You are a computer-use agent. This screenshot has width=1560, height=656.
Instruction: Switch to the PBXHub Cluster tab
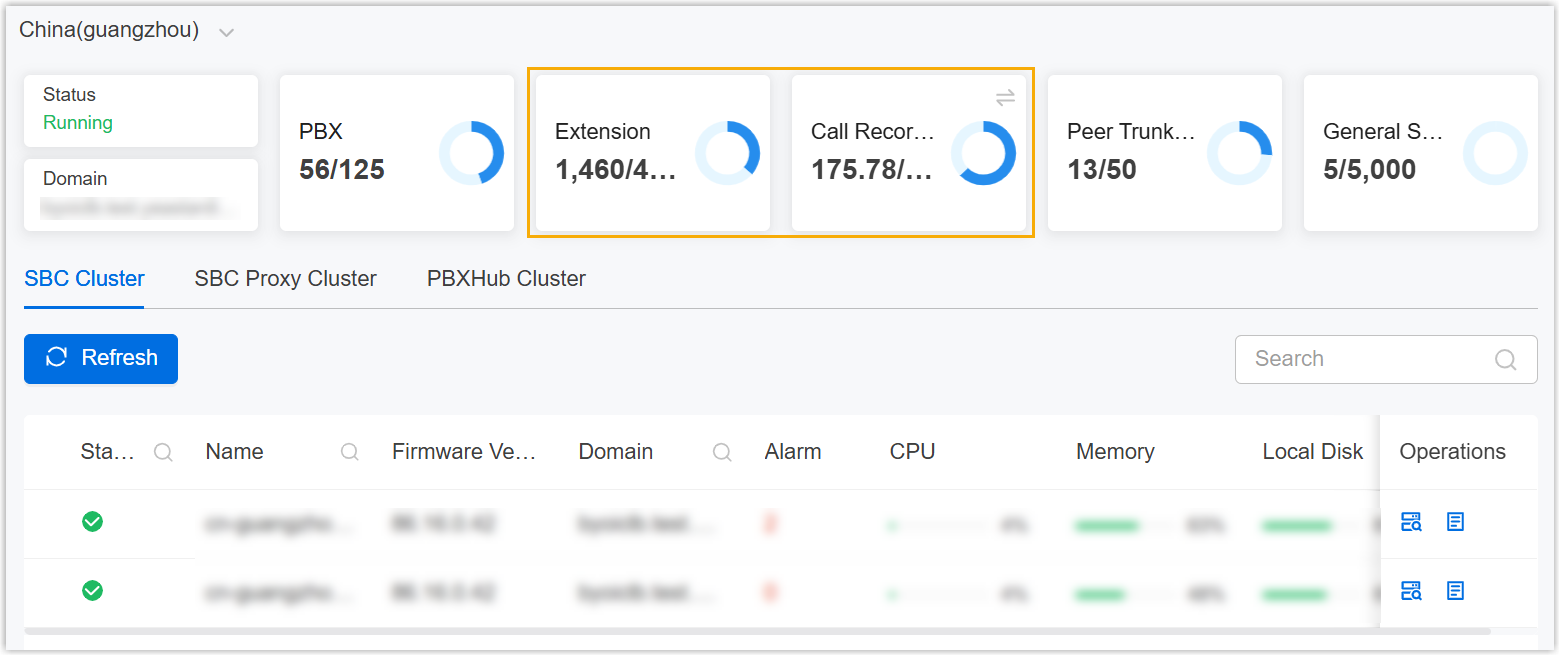506,279
